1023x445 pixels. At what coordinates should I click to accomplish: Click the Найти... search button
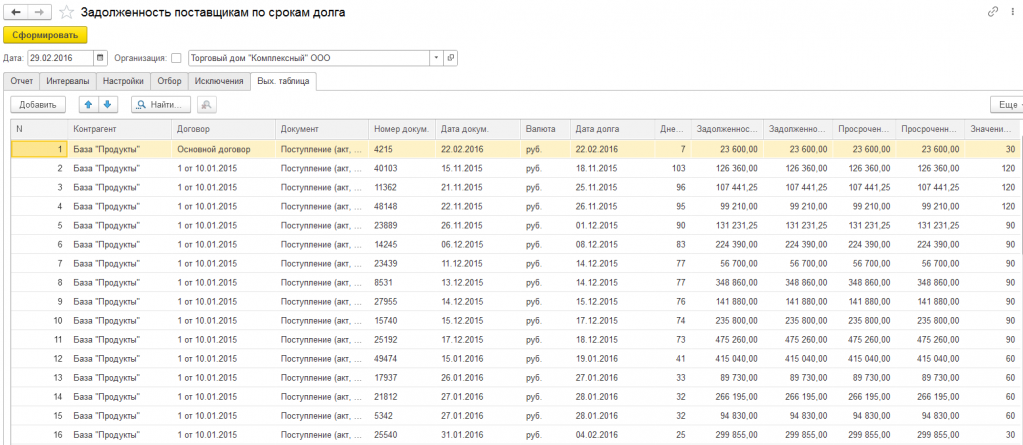tap(160, 104)
